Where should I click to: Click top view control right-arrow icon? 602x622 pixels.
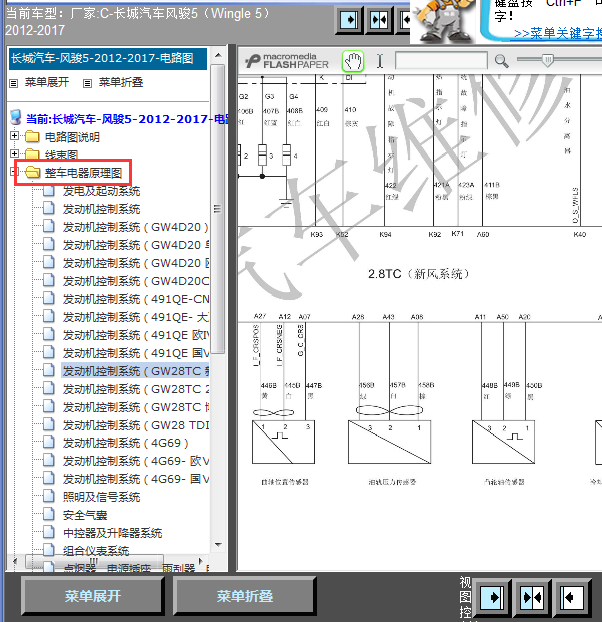[x=349, y=20]
